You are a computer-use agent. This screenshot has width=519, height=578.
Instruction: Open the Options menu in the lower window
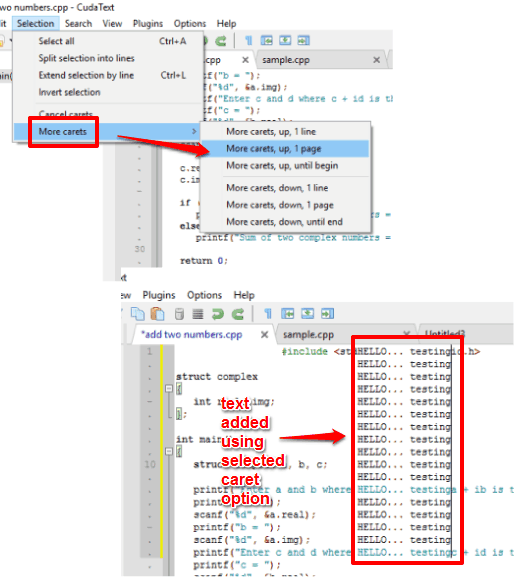point(205,295)
